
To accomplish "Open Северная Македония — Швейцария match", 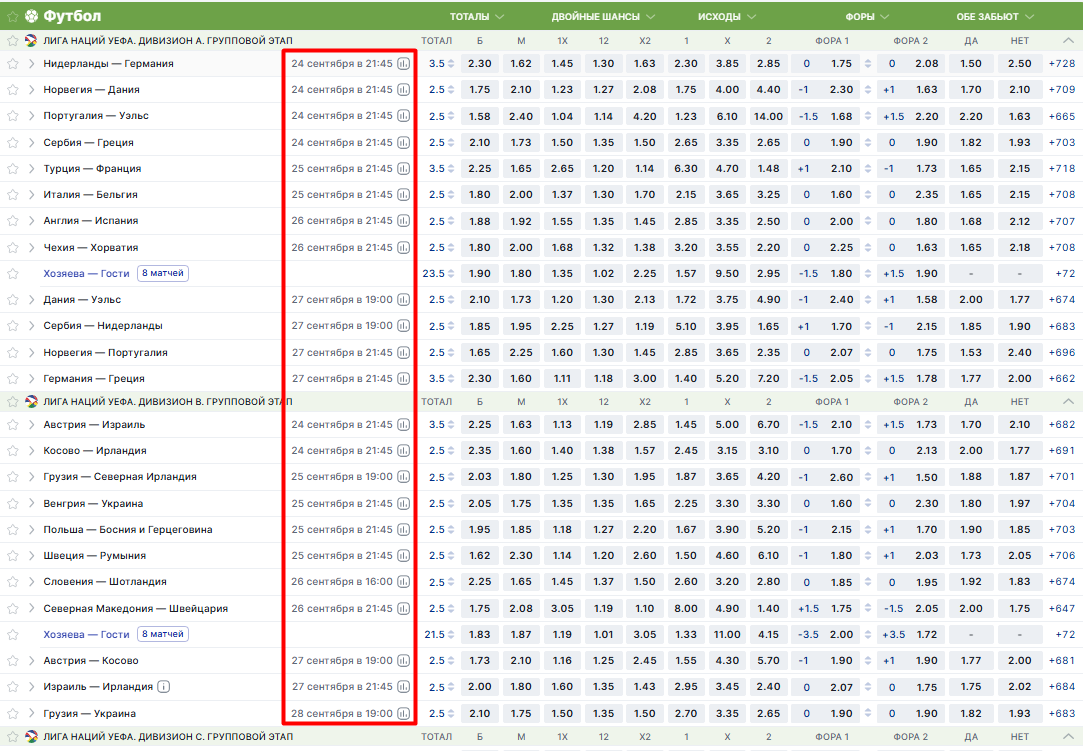I will (135, 609).
